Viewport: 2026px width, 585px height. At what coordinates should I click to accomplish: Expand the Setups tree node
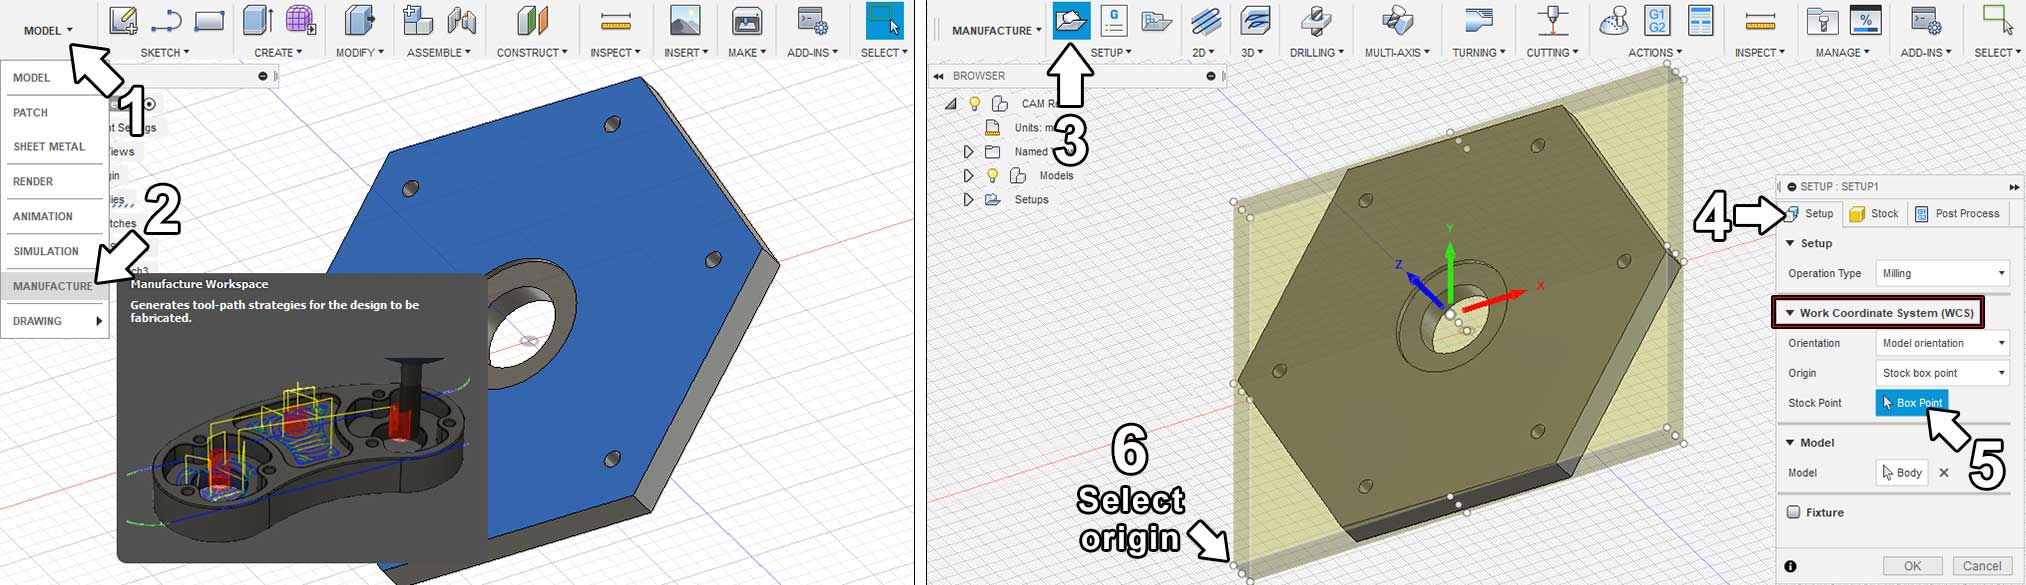click(x=968, y=199)
